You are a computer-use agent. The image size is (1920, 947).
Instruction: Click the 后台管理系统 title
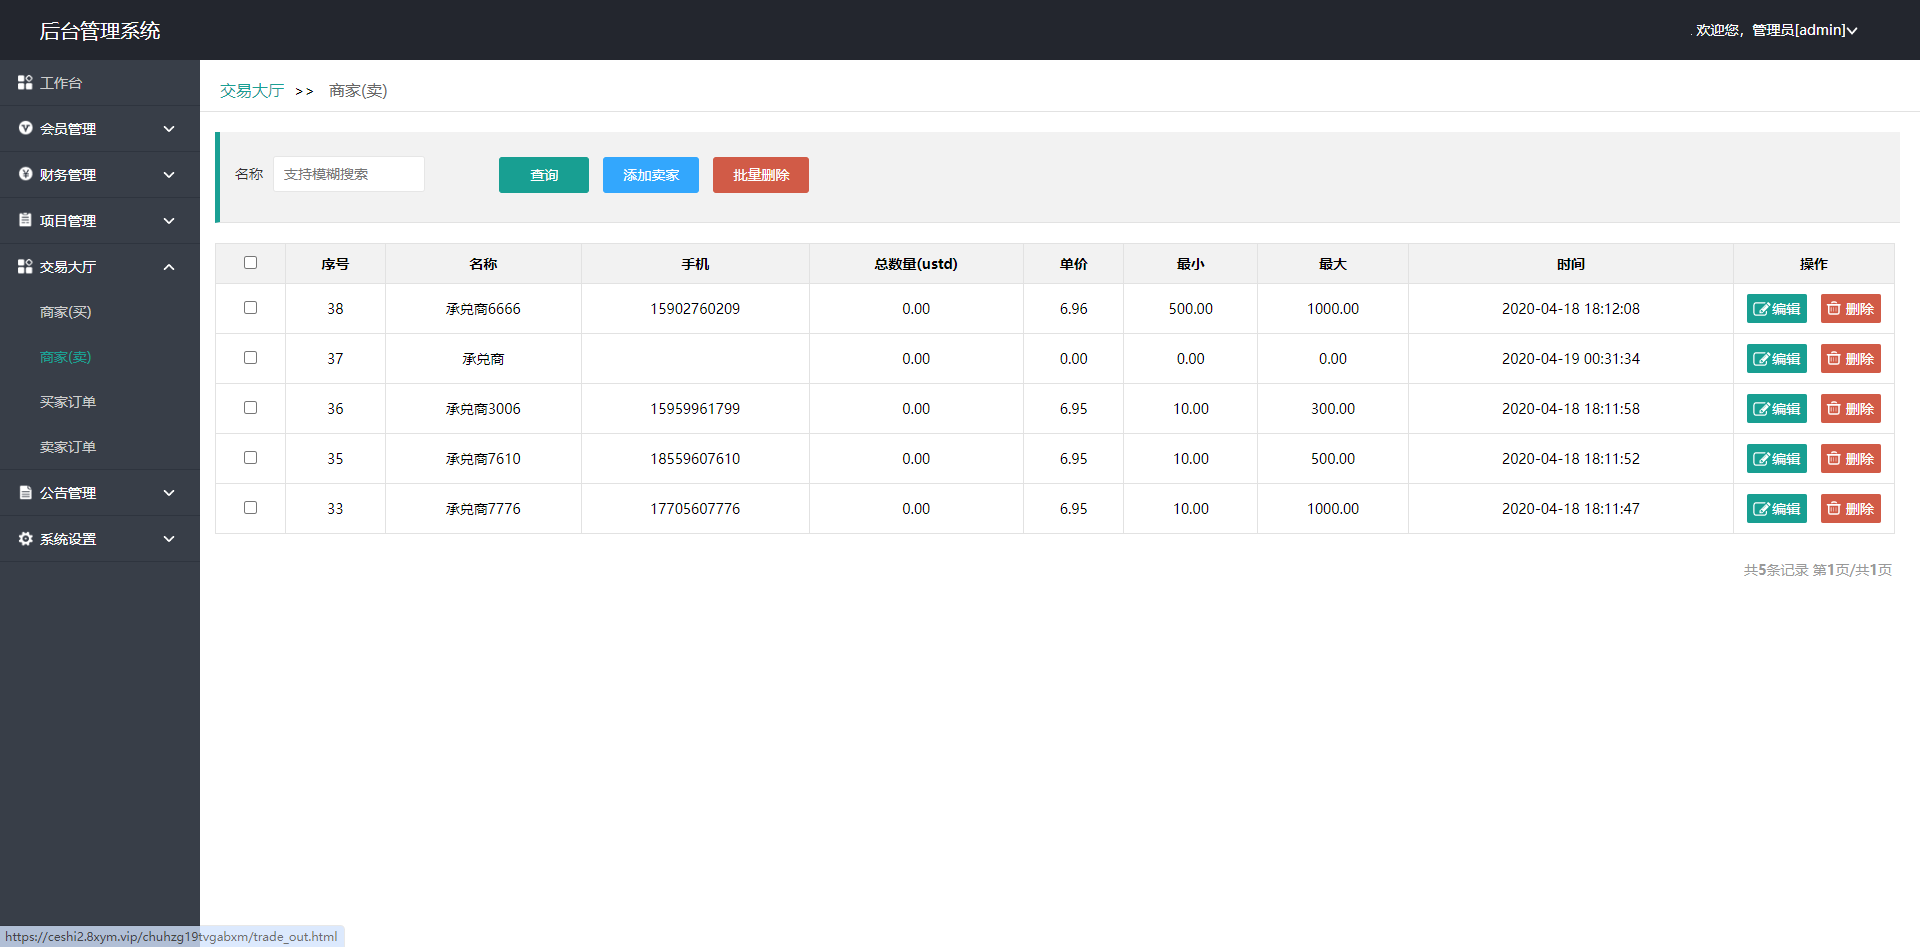[100, 31]
